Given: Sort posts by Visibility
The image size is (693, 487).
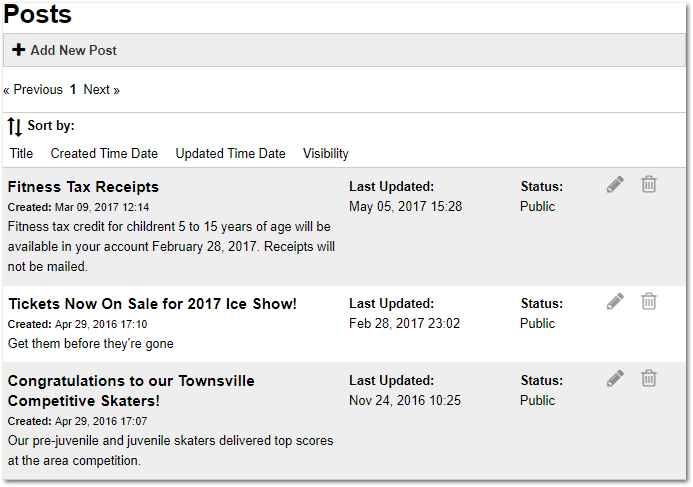Looking at the screenshot, I should click(326, 154).
